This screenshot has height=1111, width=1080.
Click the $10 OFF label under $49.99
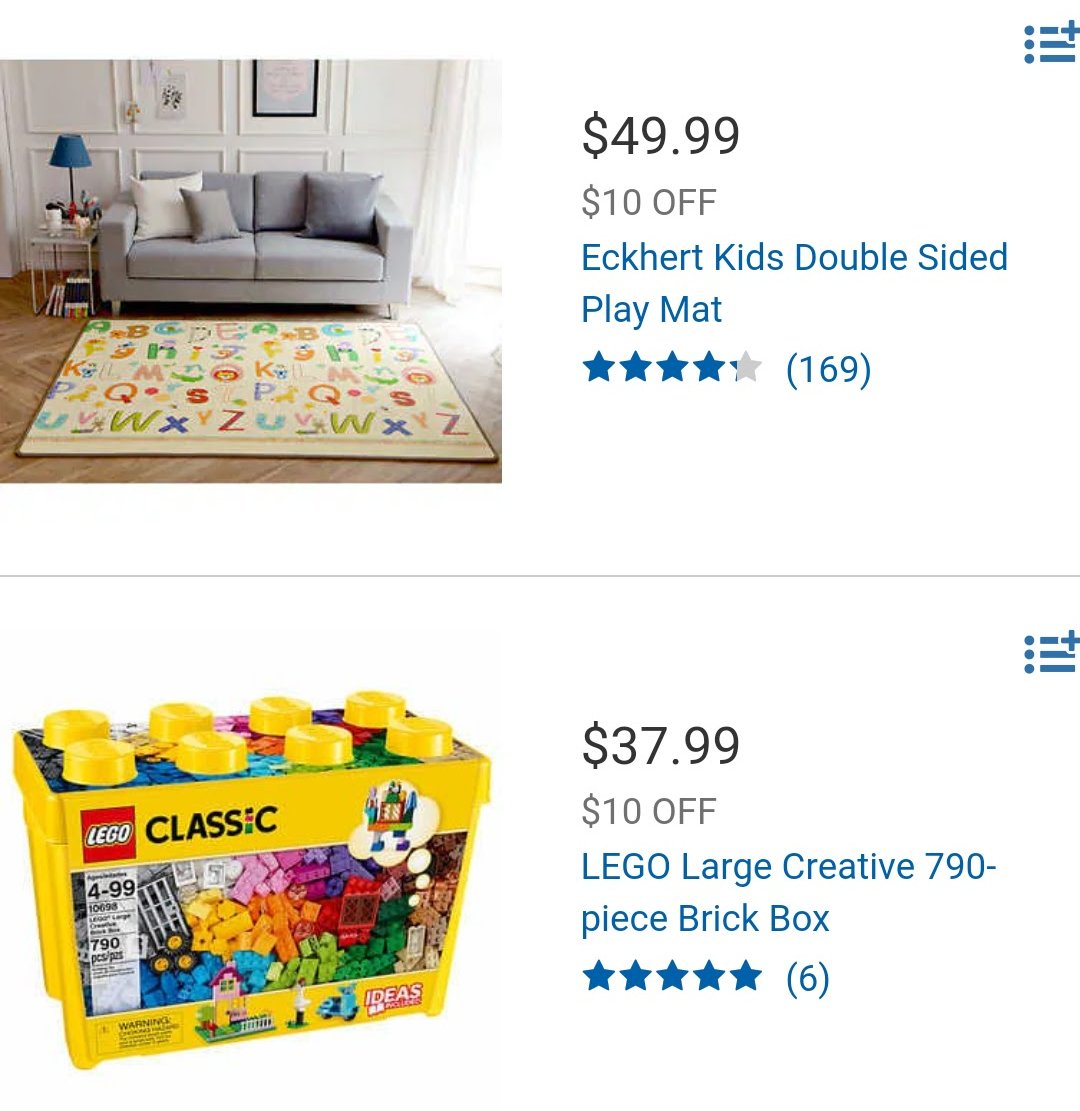pyautogui.click(x=648, y=202)
